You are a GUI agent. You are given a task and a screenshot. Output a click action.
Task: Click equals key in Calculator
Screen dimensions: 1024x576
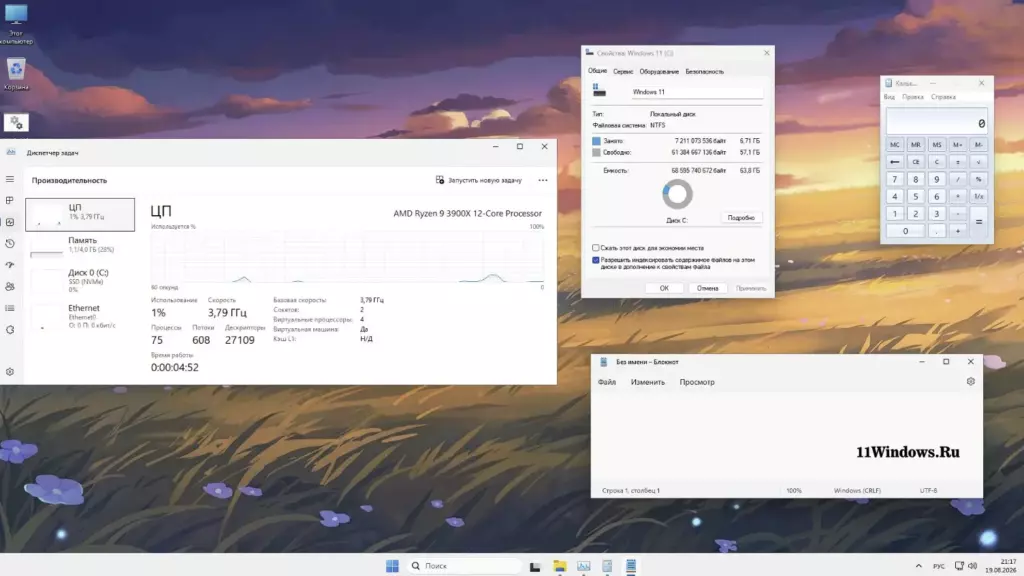(x=978, y=222)
